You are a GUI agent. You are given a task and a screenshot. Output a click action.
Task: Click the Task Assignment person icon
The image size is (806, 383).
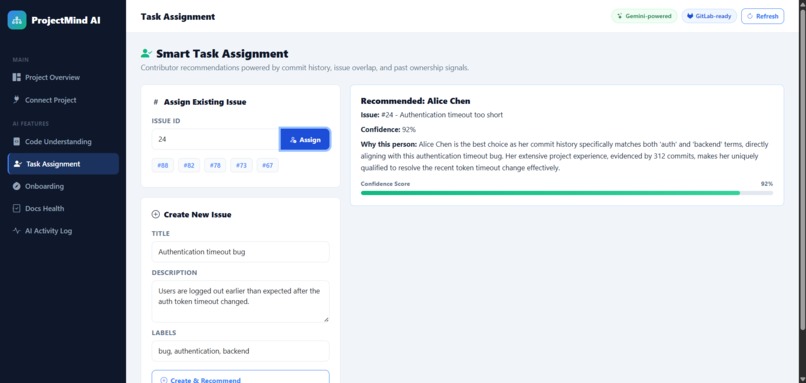point(17,164)
